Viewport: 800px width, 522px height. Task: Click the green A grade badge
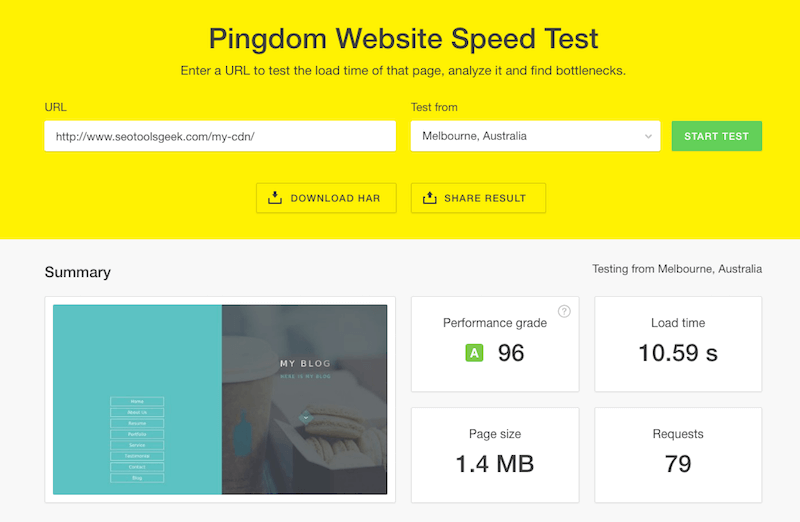[474, 353]
